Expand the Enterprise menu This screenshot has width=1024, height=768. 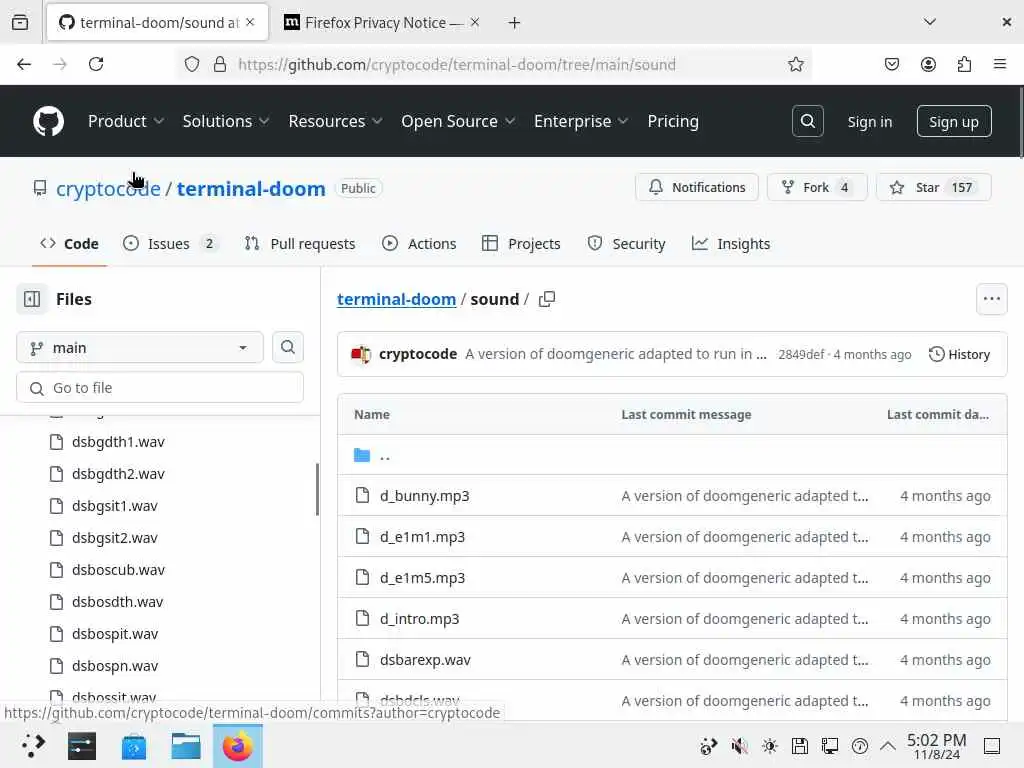(581, 121)
